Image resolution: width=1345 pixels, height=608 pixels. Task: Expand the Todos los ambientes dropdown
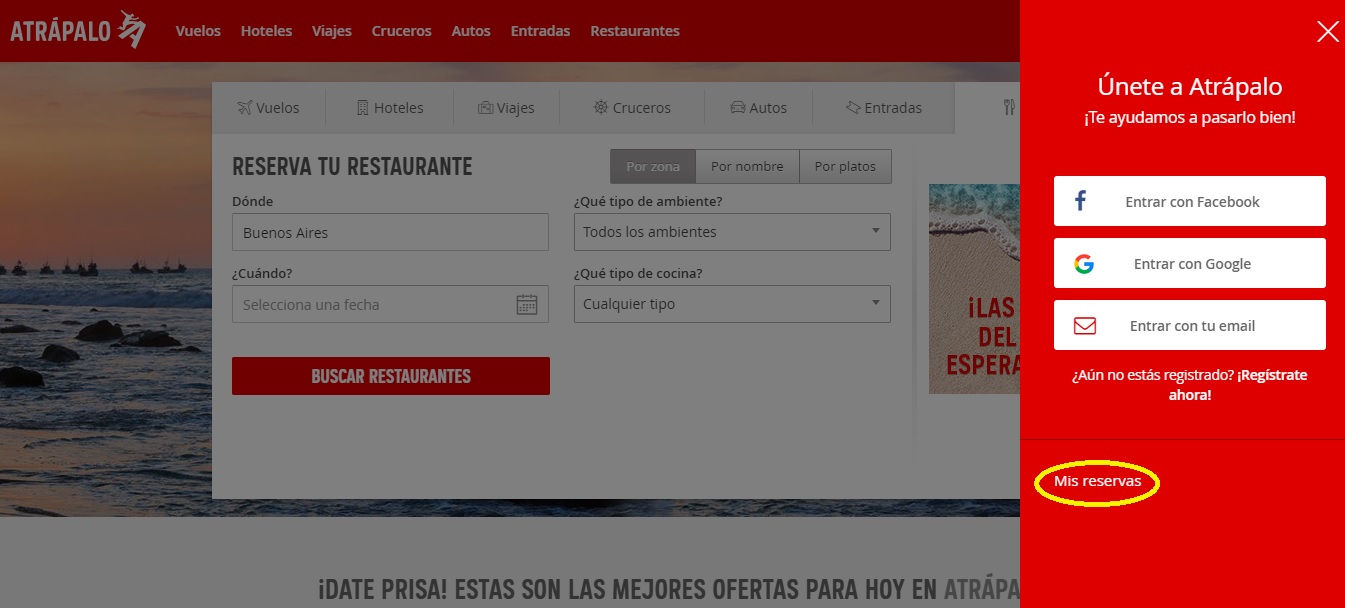coord(732,232)
